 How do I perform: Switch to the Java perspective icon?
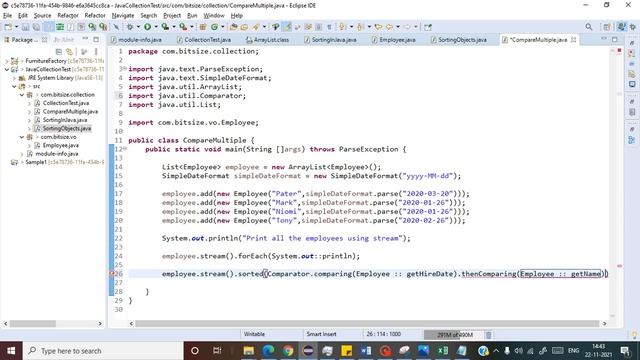point(621,27)
